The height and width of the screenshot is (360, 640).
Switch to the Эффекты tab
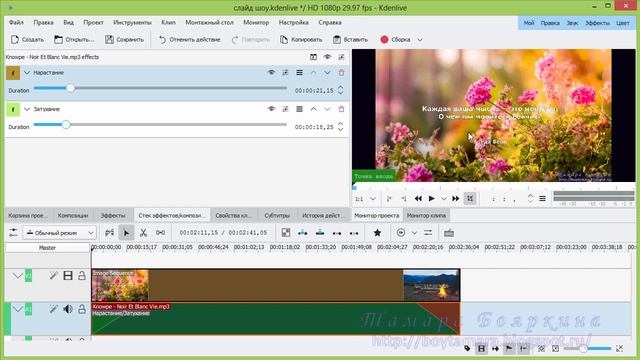click(x=113, y=215)
